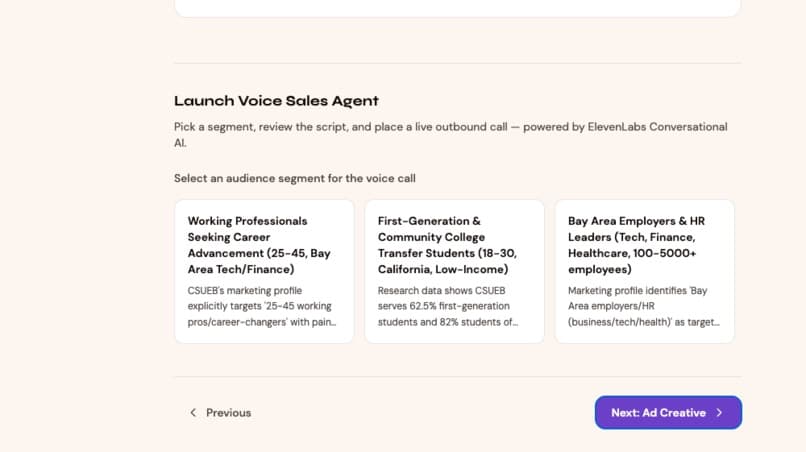
Task: Go to Next: Ad Creative step
Action: point(668,412)
